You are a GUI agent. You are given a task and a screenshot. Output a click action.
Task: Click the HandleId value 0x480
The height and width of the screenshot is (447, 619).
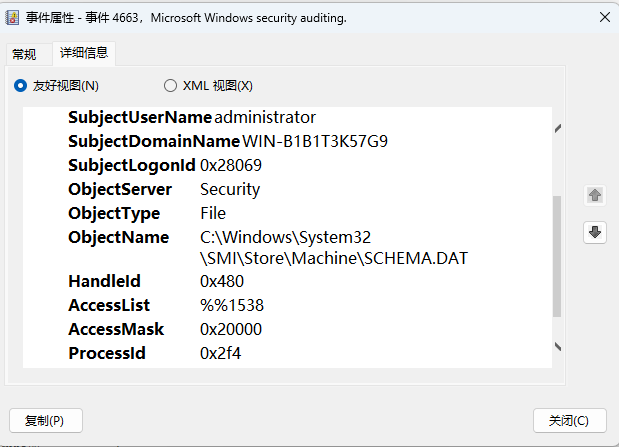coord(222,282)
